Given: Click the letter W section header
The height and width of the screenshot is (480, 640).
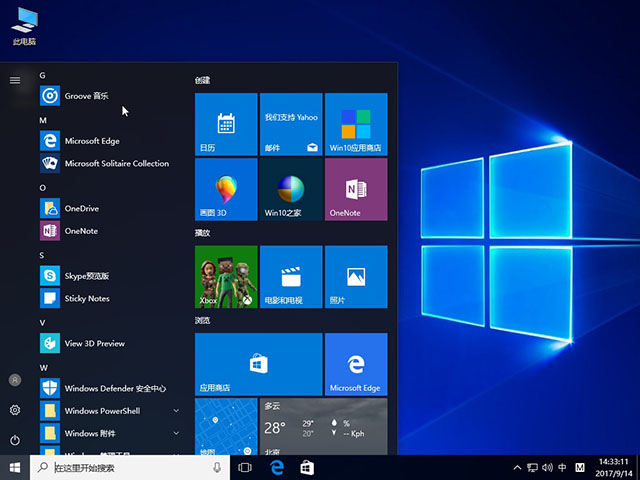Looking at the screenshot, I should 44,368.
